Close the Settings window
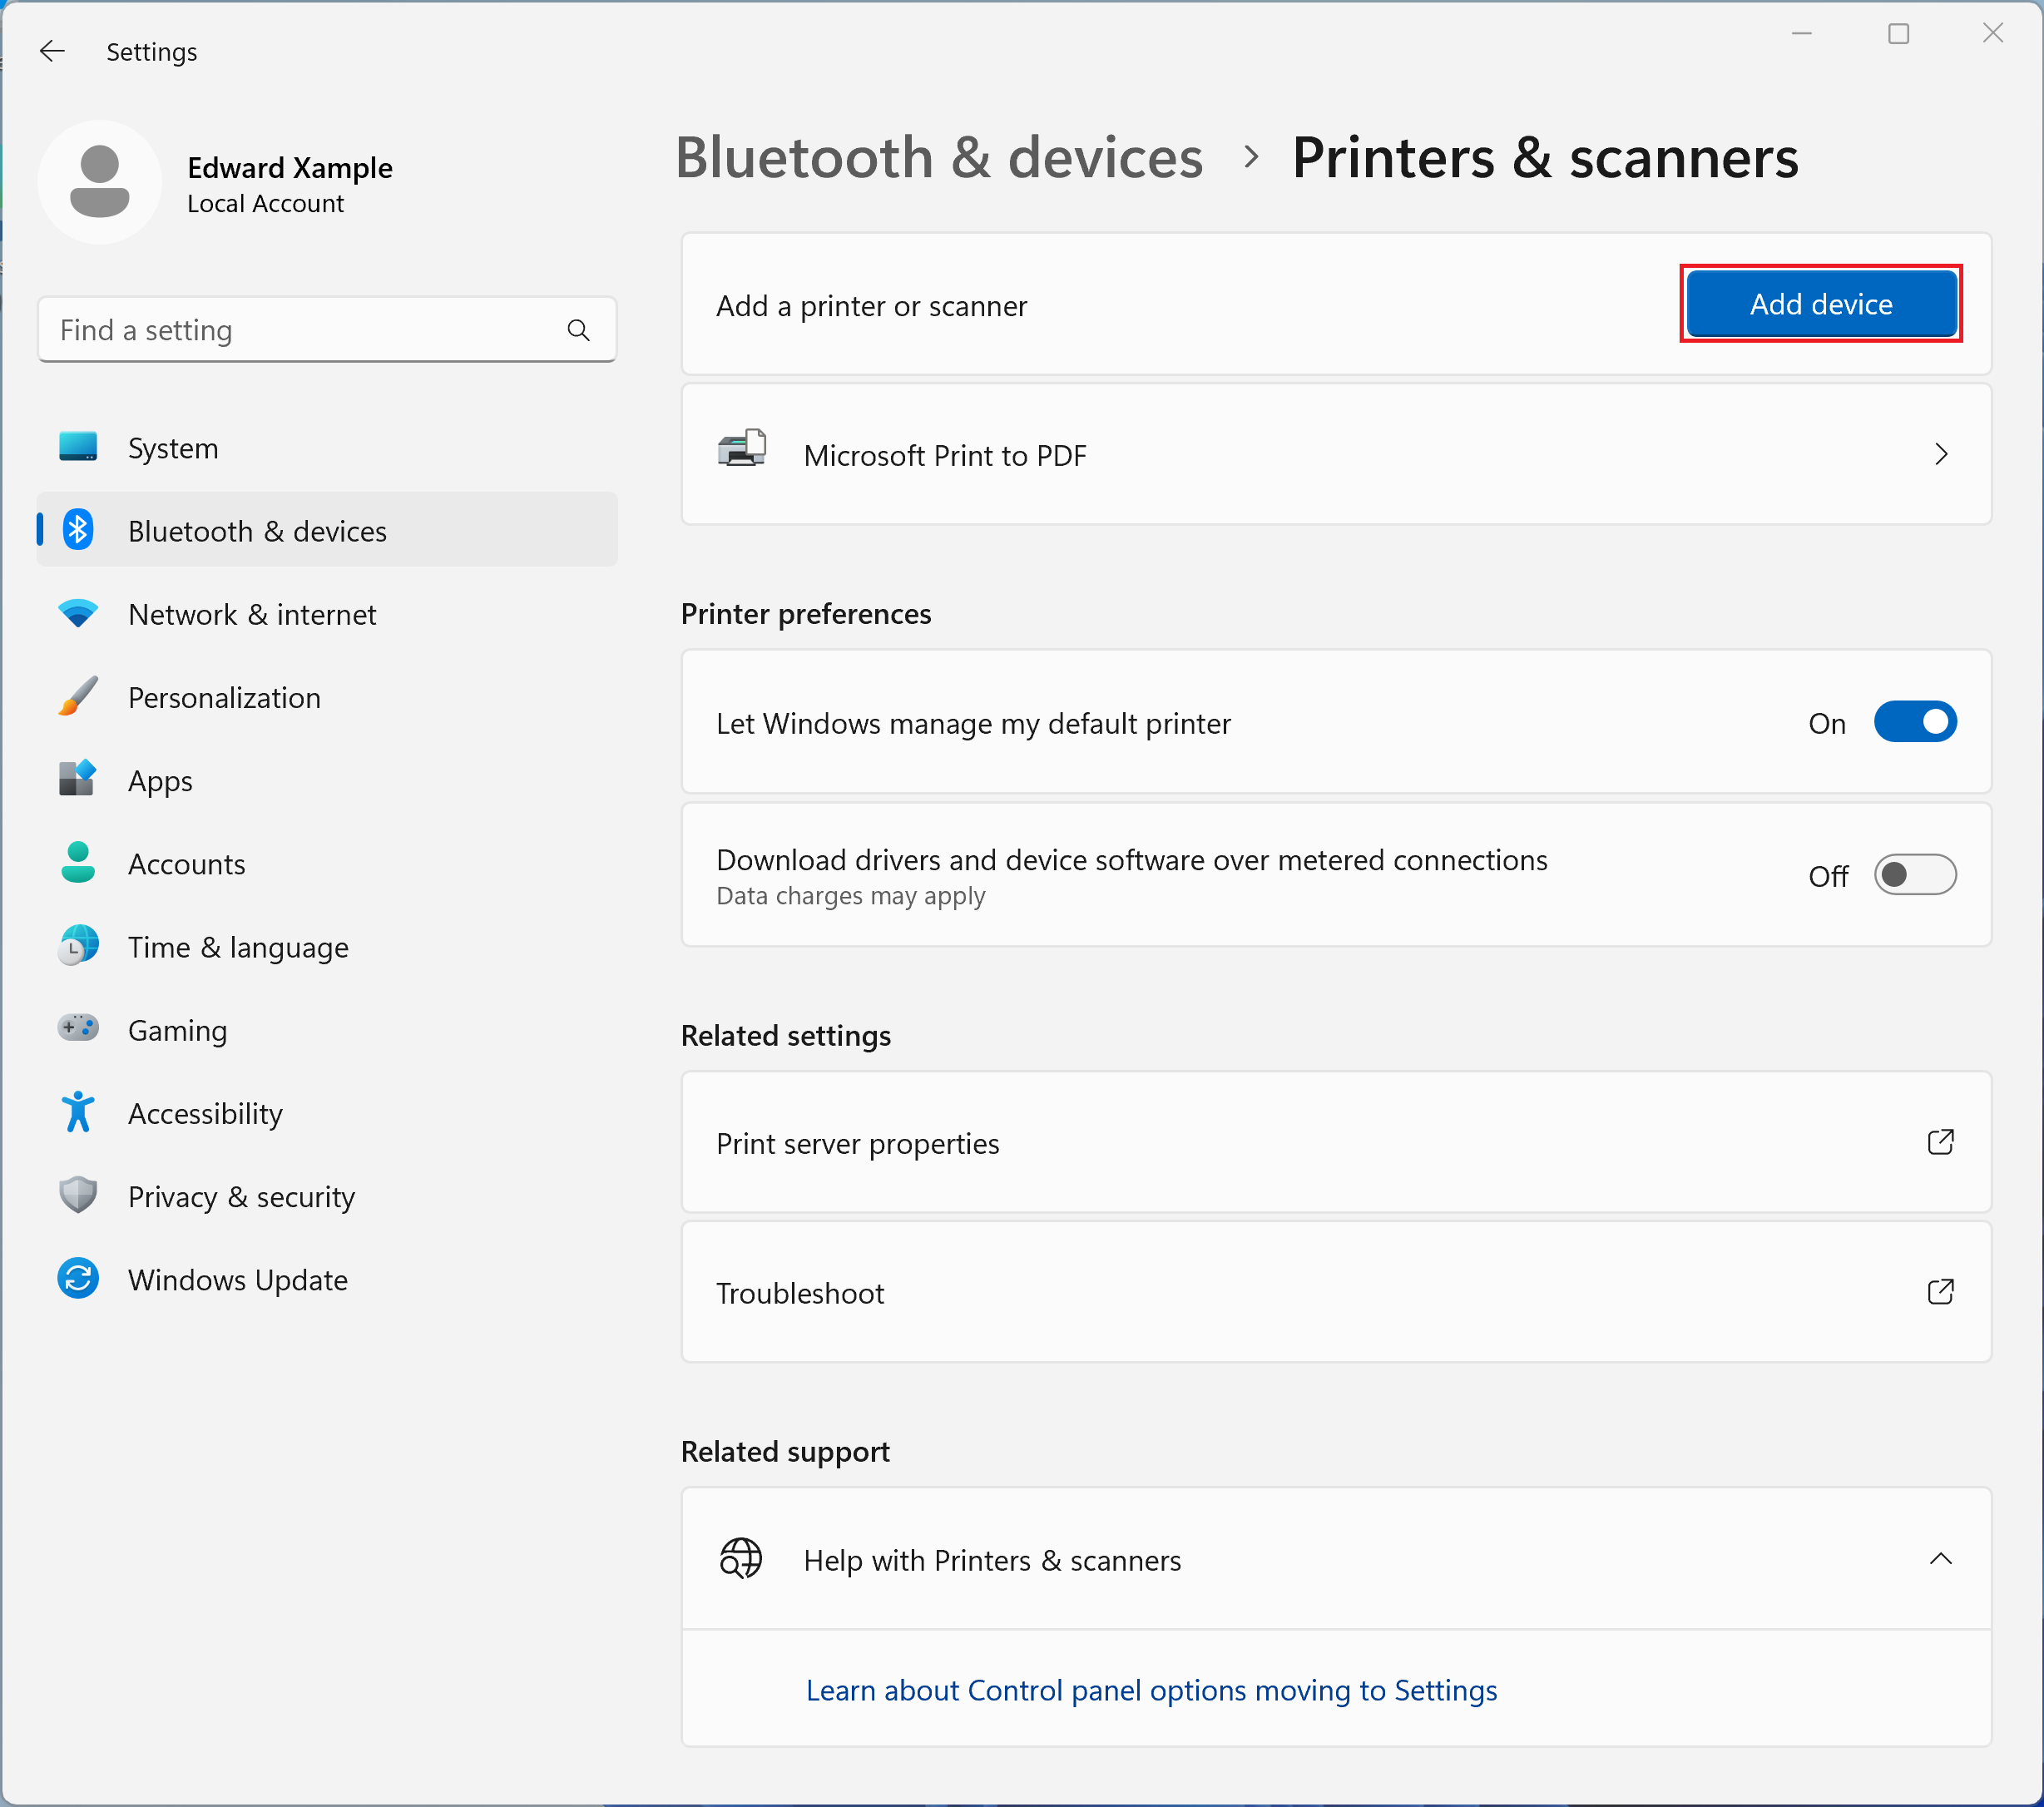Screen dimensions: 2044x1807 coord(1993,34)
